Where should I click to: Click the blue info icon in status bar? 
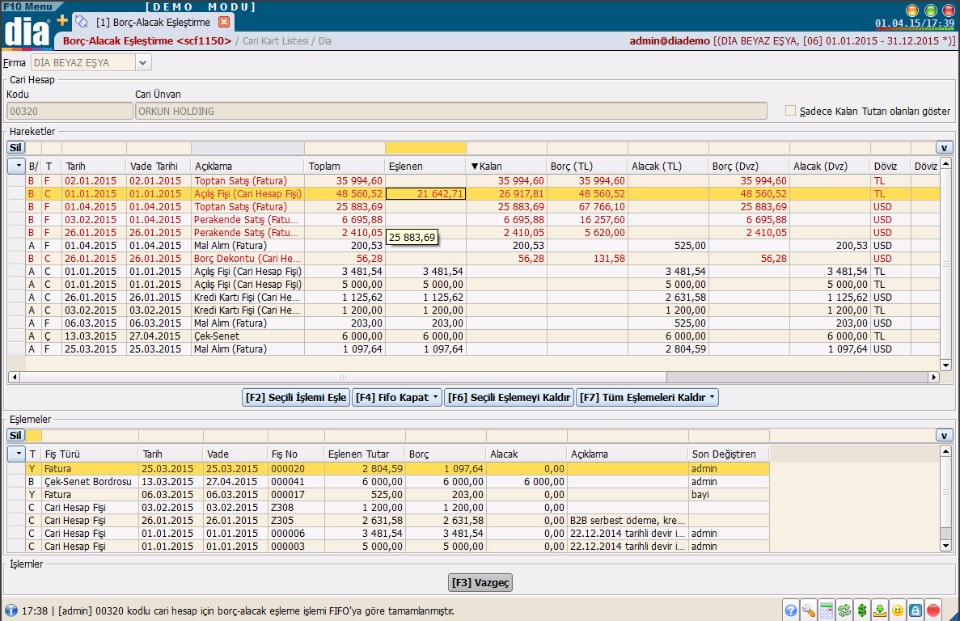(11, 611)
